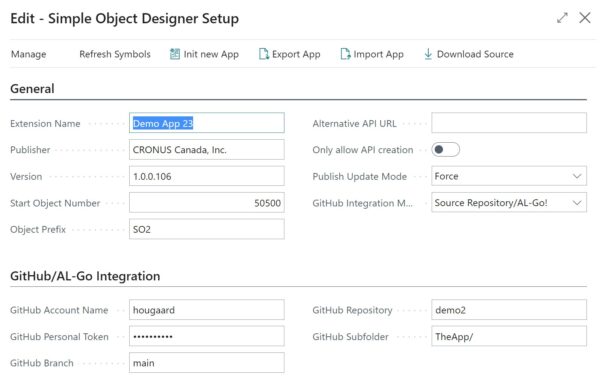
Task: Click the Extension Name field
Action: point(207,123)
